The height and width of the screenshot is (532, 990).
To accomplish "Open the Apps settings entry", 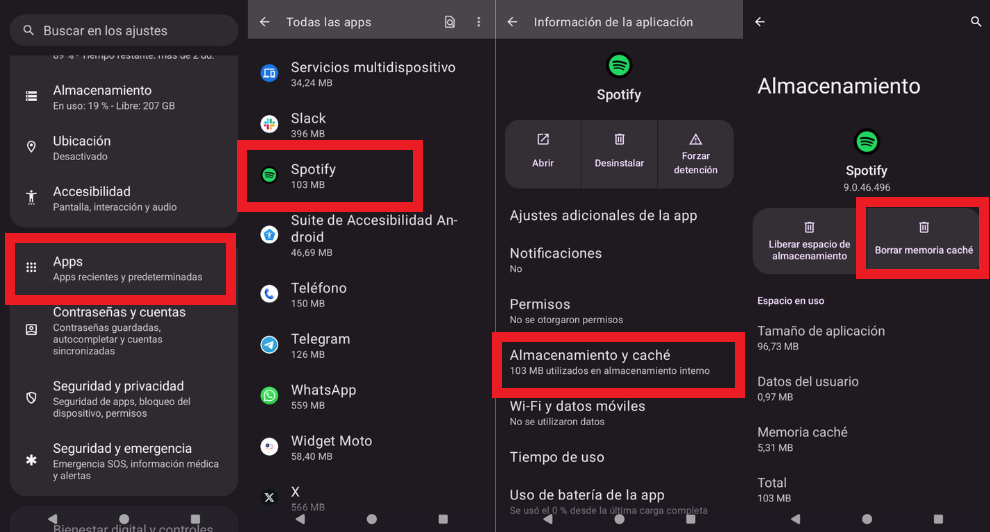I will (x=121, y=269).
